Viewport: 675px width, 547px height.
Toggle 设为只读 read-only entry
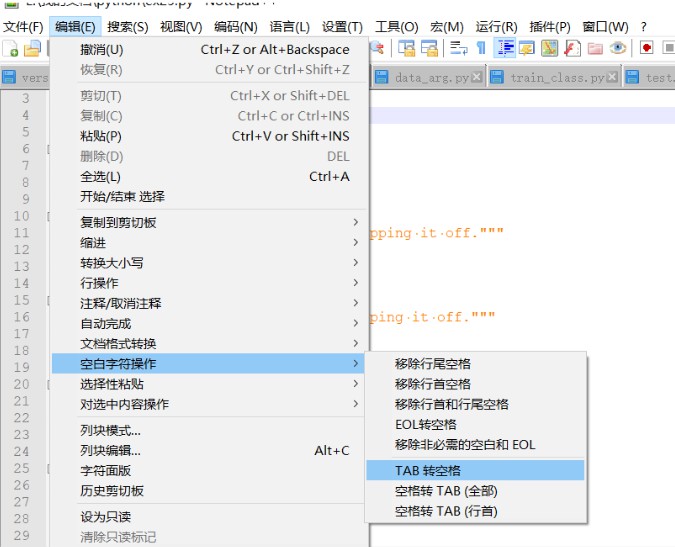[210, 516]
